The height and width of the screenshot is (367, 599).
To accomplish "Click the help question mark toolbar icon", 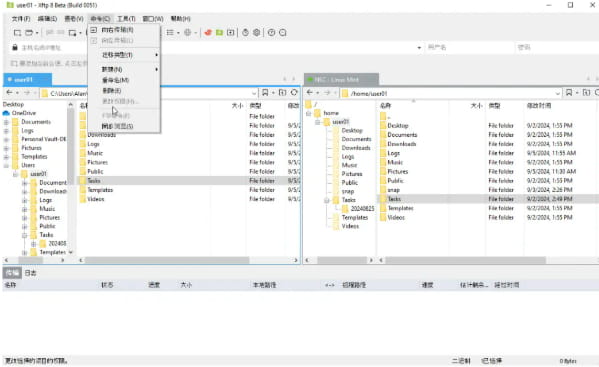I will (x=271, y=33).
